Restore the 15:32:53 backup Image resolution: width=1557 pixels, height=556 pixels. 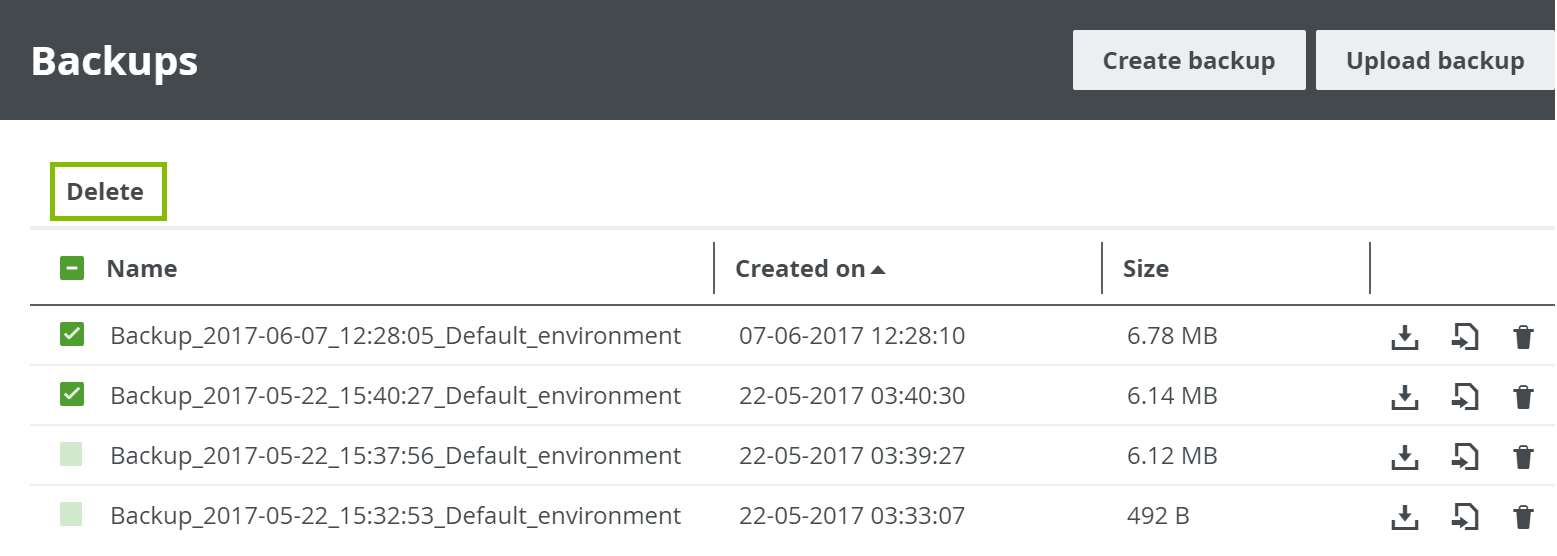click(1465, 518)
